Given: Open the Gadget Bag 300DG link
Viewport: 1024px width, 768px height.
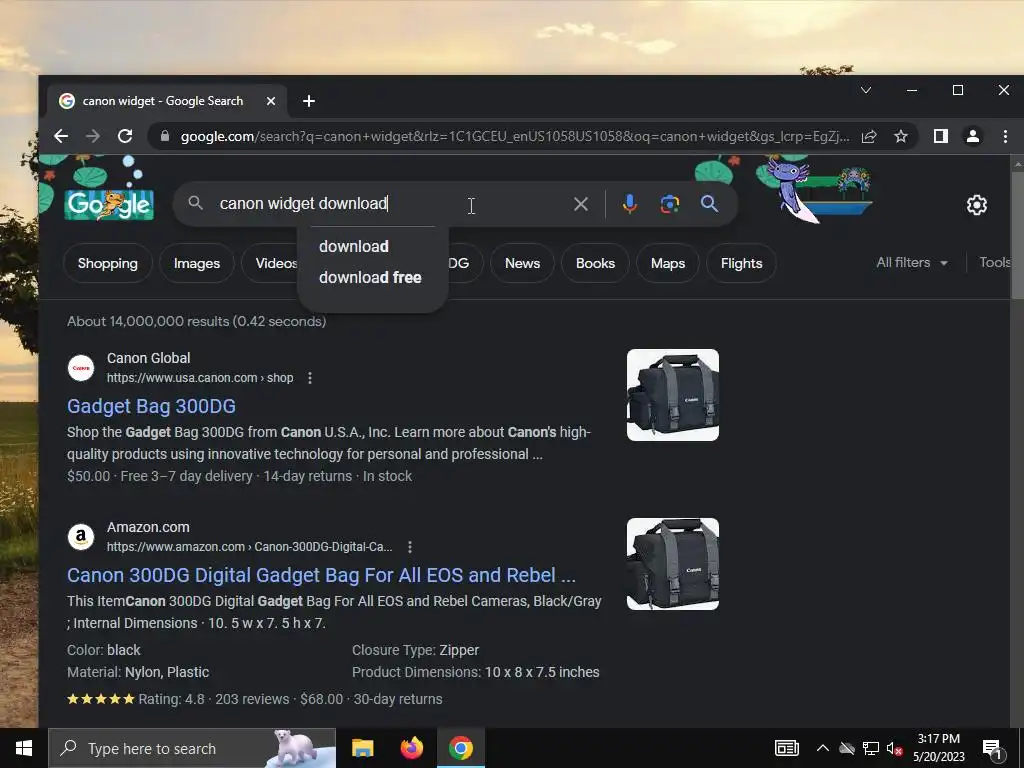Looking at the screenshot, I should 151,406.
